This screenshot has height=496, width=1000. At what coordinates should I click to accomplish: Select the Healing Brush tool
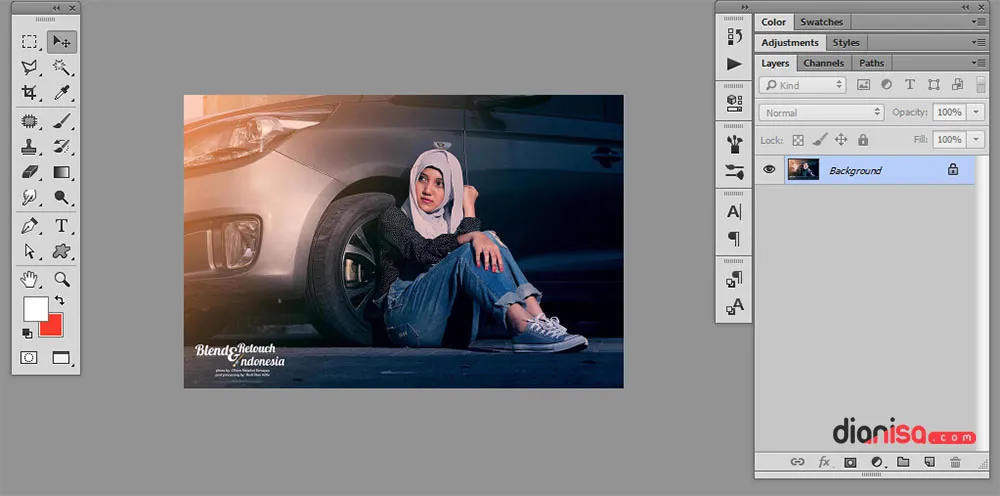tap(29, 121)
